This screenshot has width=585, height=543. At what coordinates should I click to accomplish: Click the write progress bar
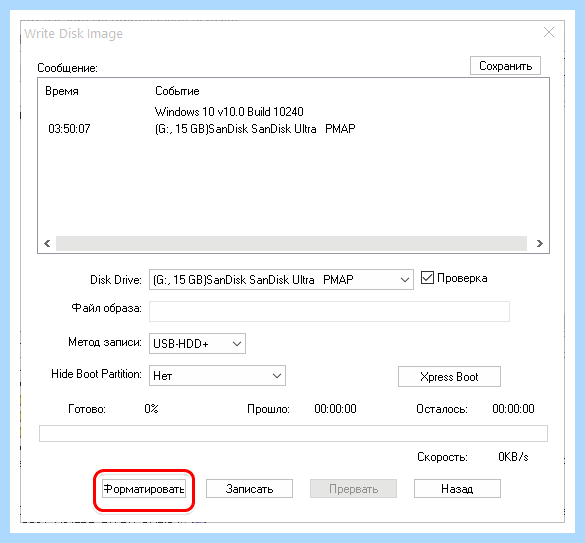pos(293,434)
